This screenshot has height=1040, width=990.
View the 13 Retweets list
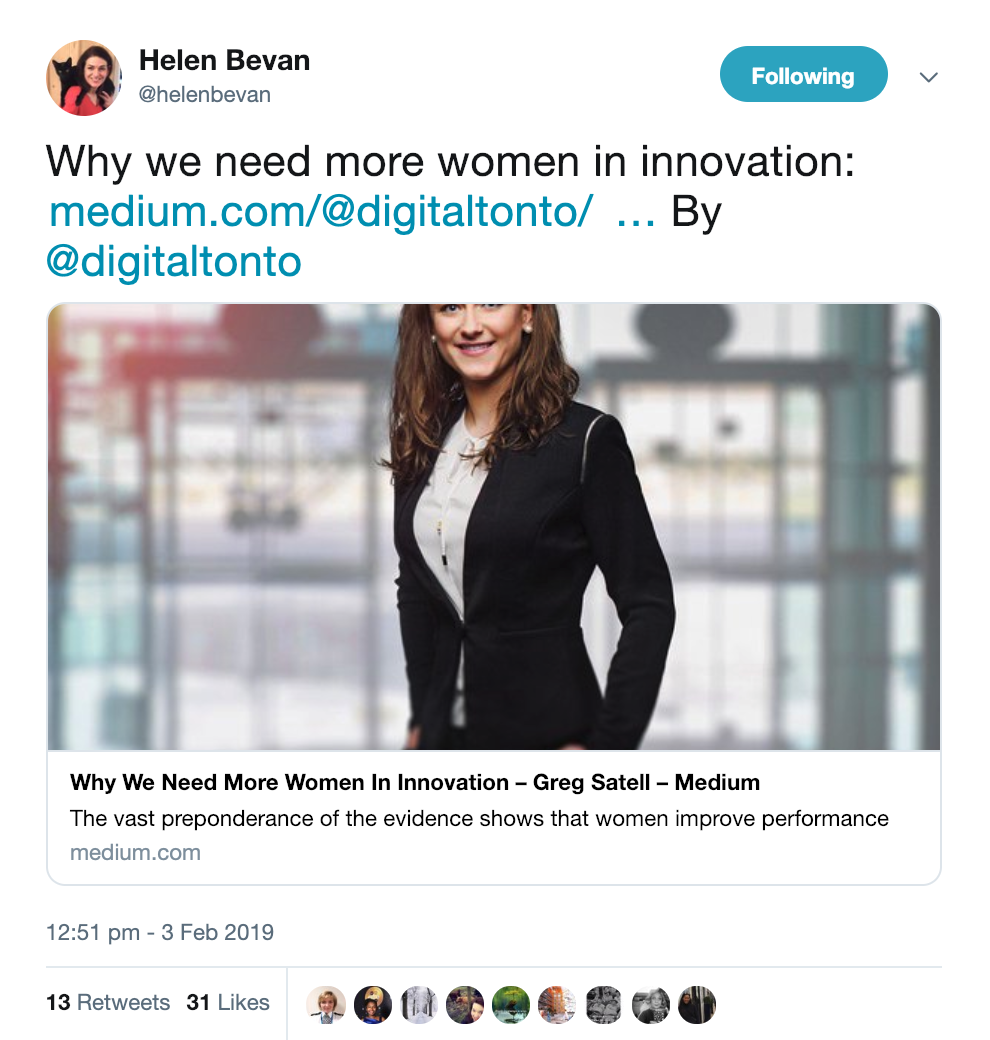[107, 1002]
